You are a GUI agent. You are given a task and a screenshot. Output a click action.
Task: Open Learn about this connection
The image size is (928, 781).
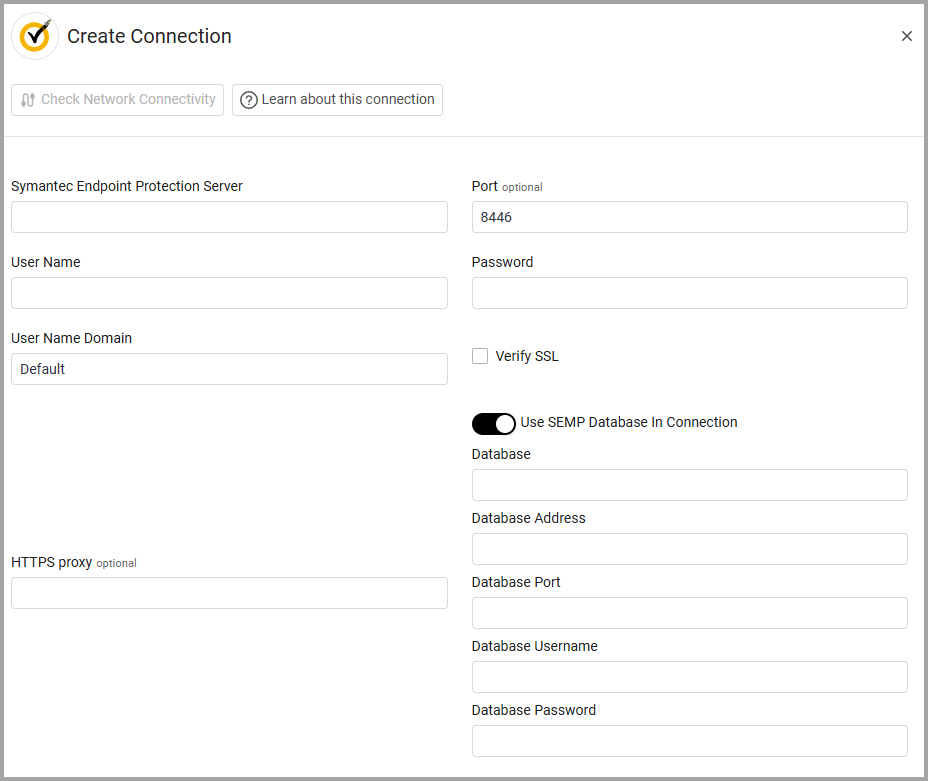[x=337, y=100]
